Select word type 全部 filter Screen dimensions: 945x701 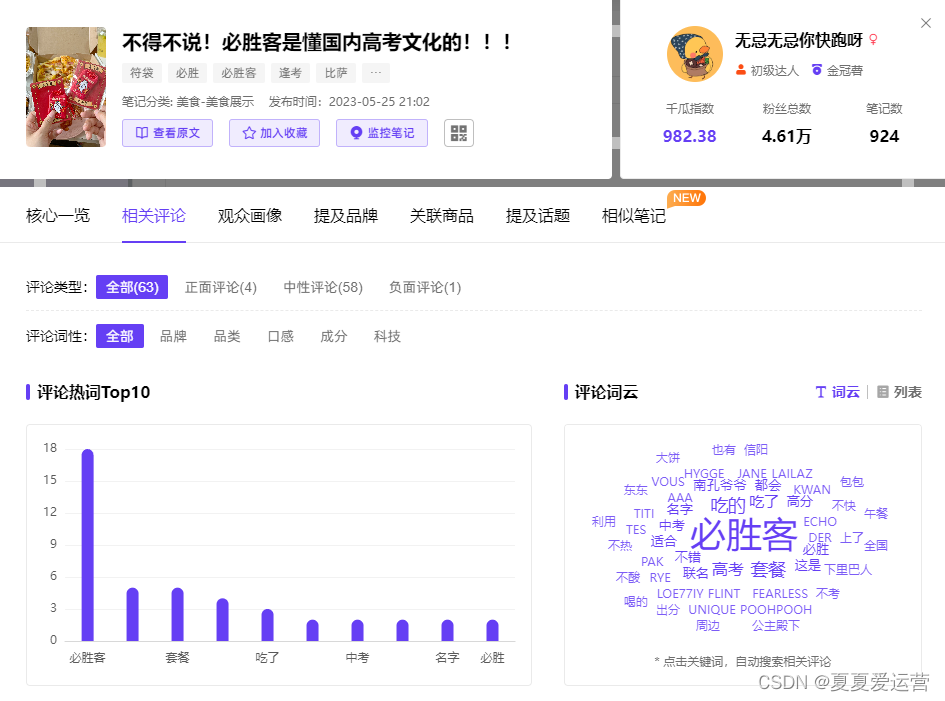(x=120, y=336)
